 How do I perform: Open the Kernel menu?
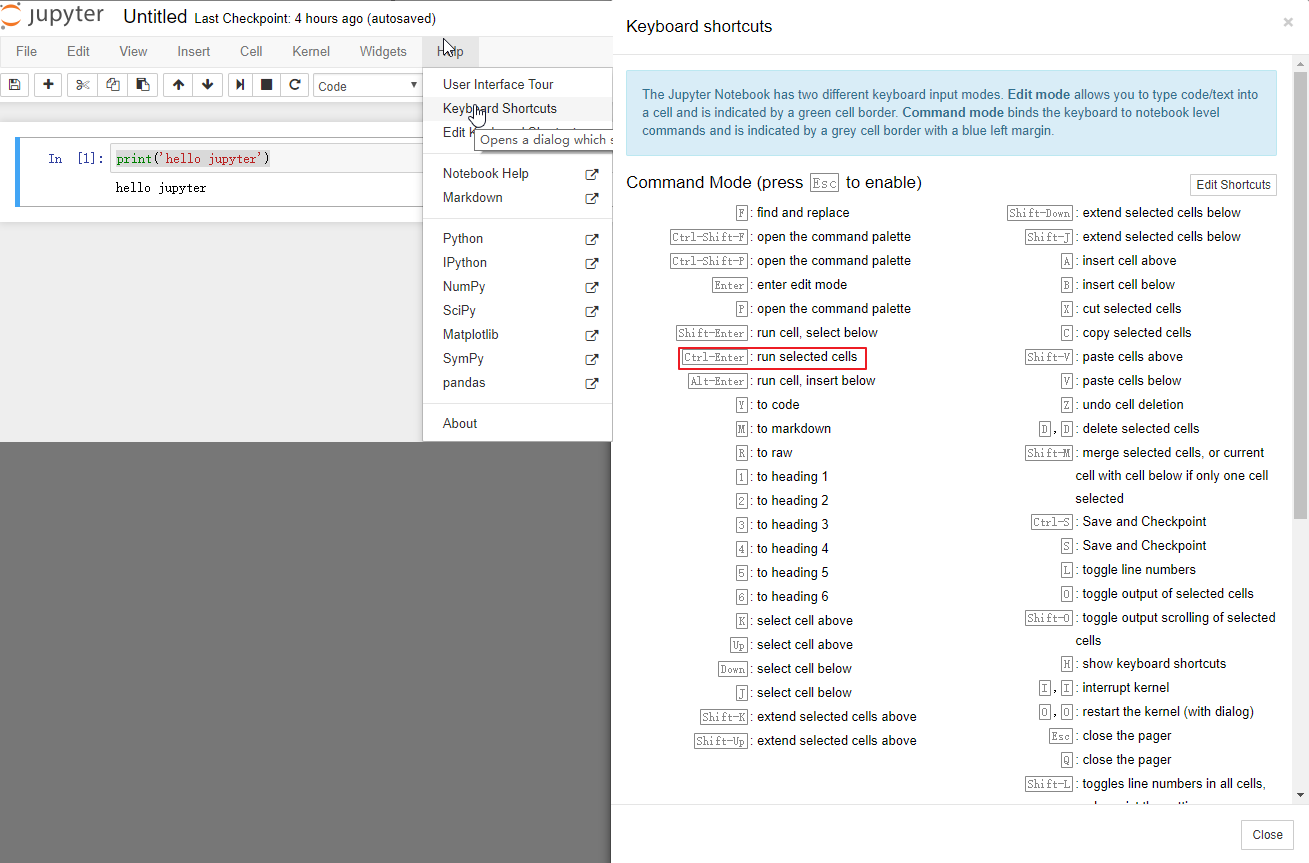coord(311,51)
